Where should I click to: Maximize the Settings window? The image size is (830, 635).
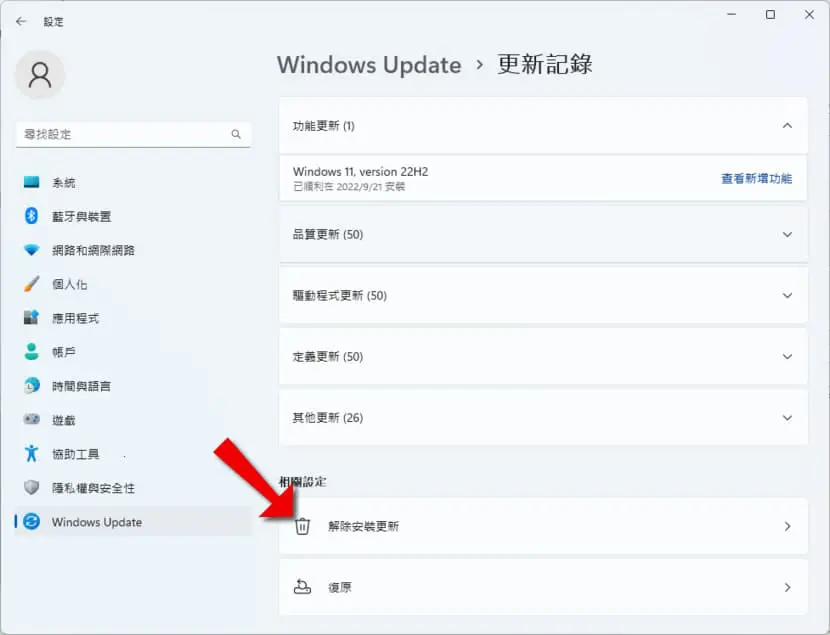pos(770,15)
